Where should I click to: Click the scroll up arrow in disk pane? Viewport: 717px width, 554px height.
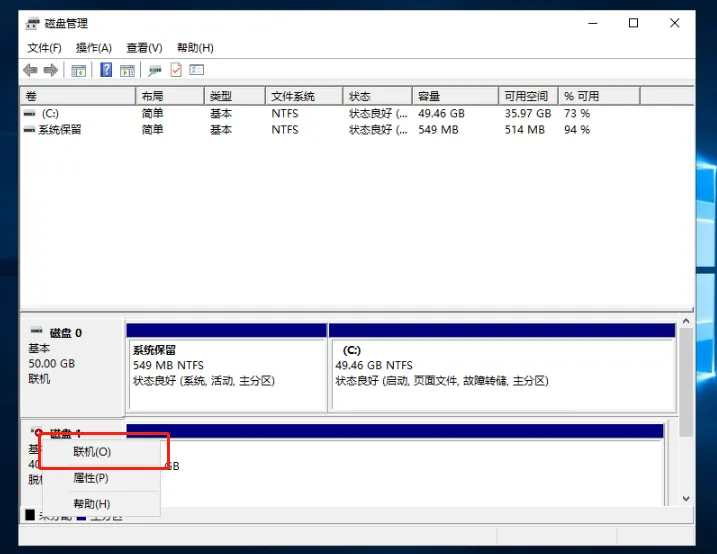click(686, 321)
